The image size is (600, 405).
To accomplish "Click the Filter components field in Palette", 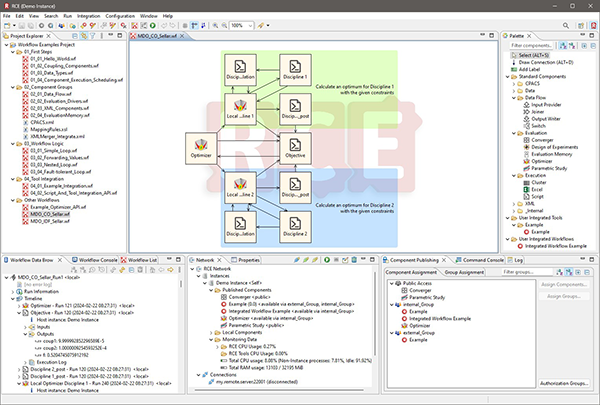I will pos(532,46).
